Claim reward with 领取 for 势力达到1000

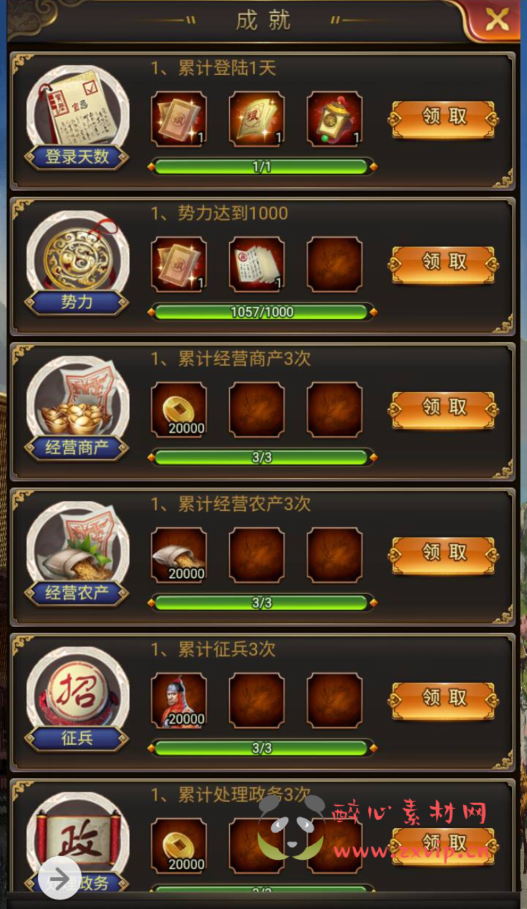click(444, 264)
